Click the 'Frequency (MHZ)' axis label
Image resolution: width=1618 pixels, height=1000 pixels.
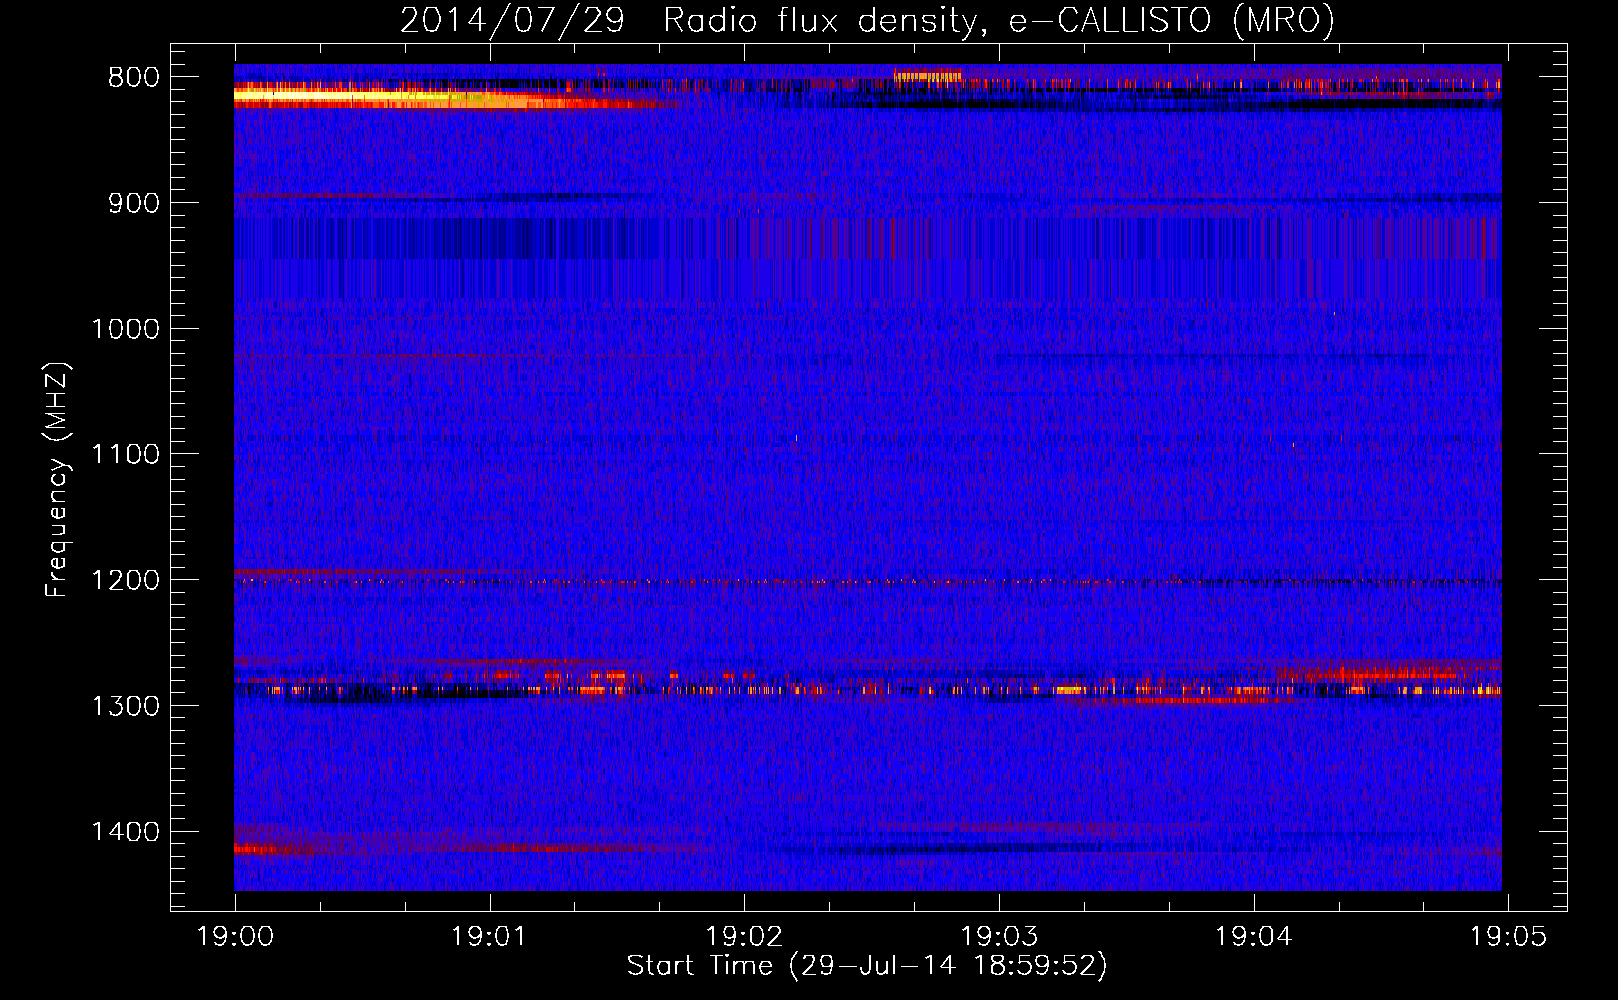coord(58,480)
